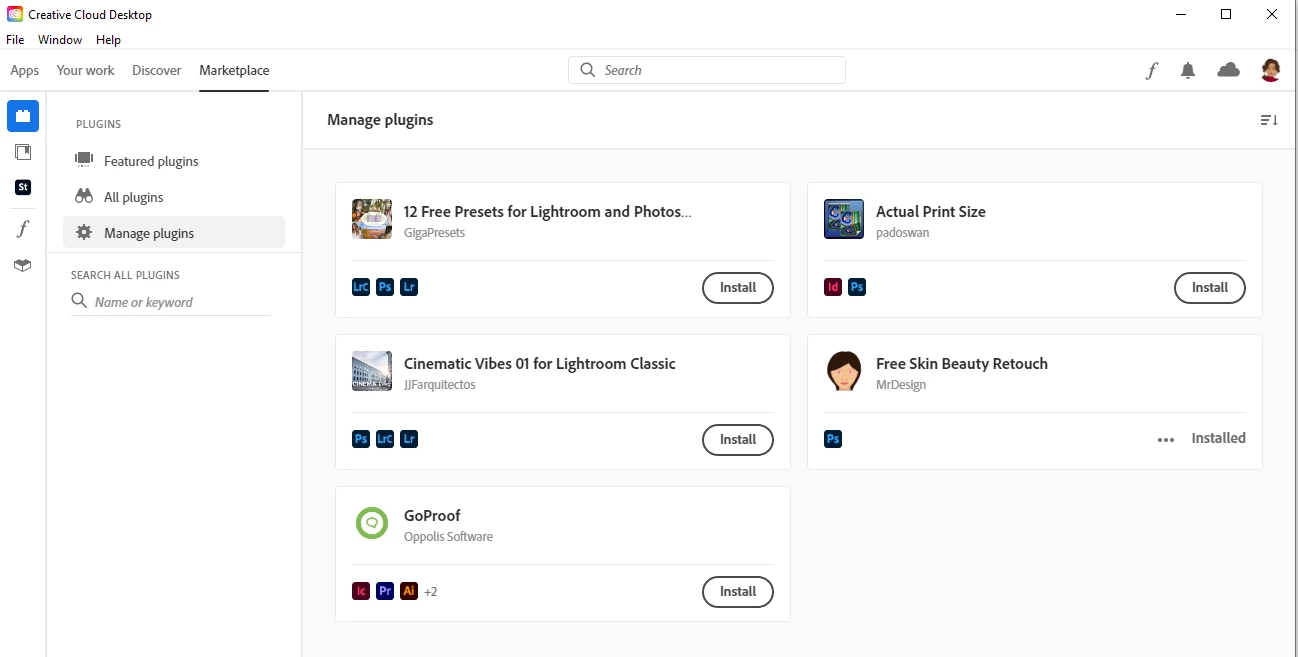1298x657 pixels.
Task: Click the plugins icon in left sidebar
Action: [23, 116]
